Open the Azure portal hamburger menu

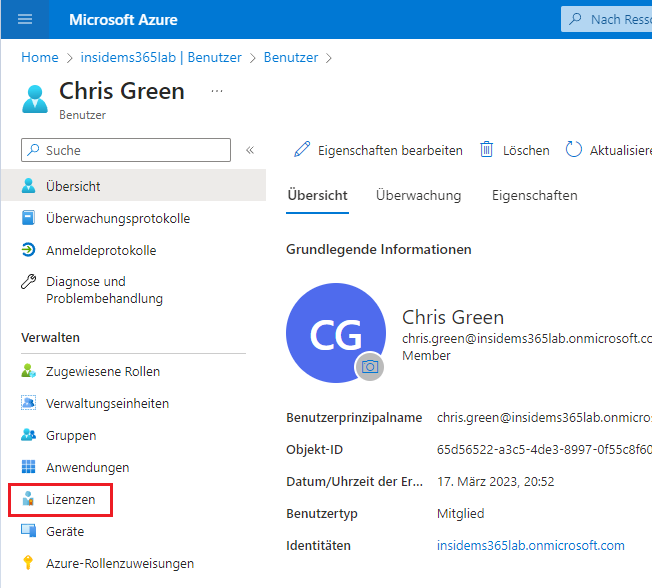tap(25, 19)
